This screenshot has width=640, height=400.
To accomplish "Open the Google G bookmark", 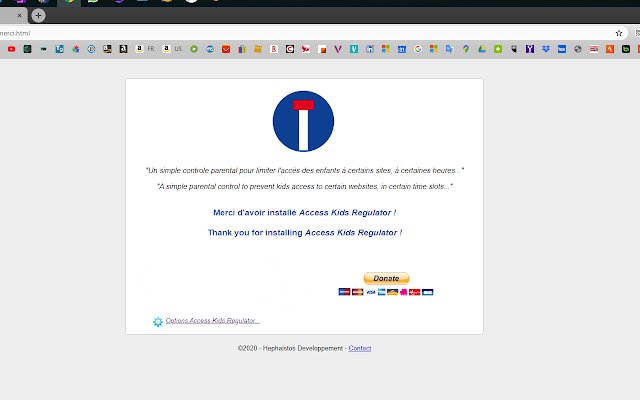I will click(x=418, y=49).
